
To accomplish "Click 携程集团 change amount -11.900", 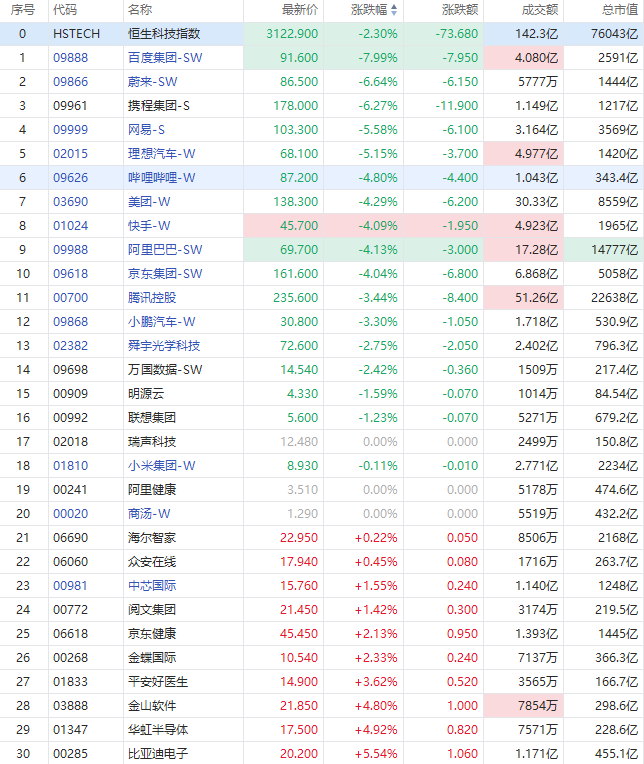I will [x=457, y=106].
